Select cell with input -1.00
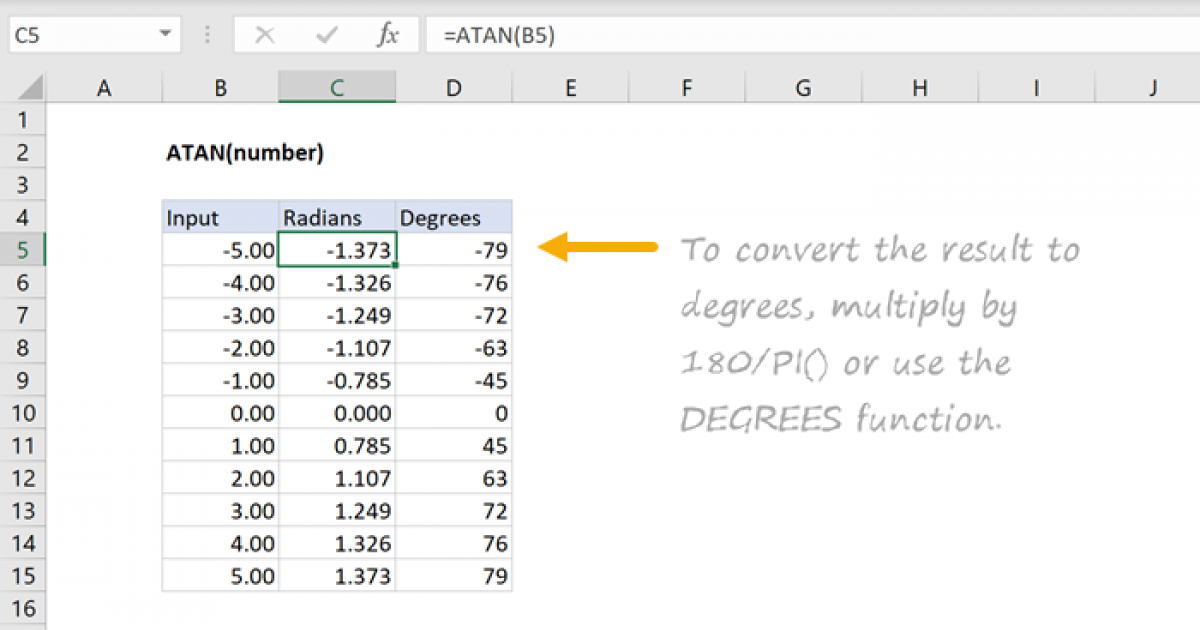Screen dimensions: 1200x630 coord(220,381)
